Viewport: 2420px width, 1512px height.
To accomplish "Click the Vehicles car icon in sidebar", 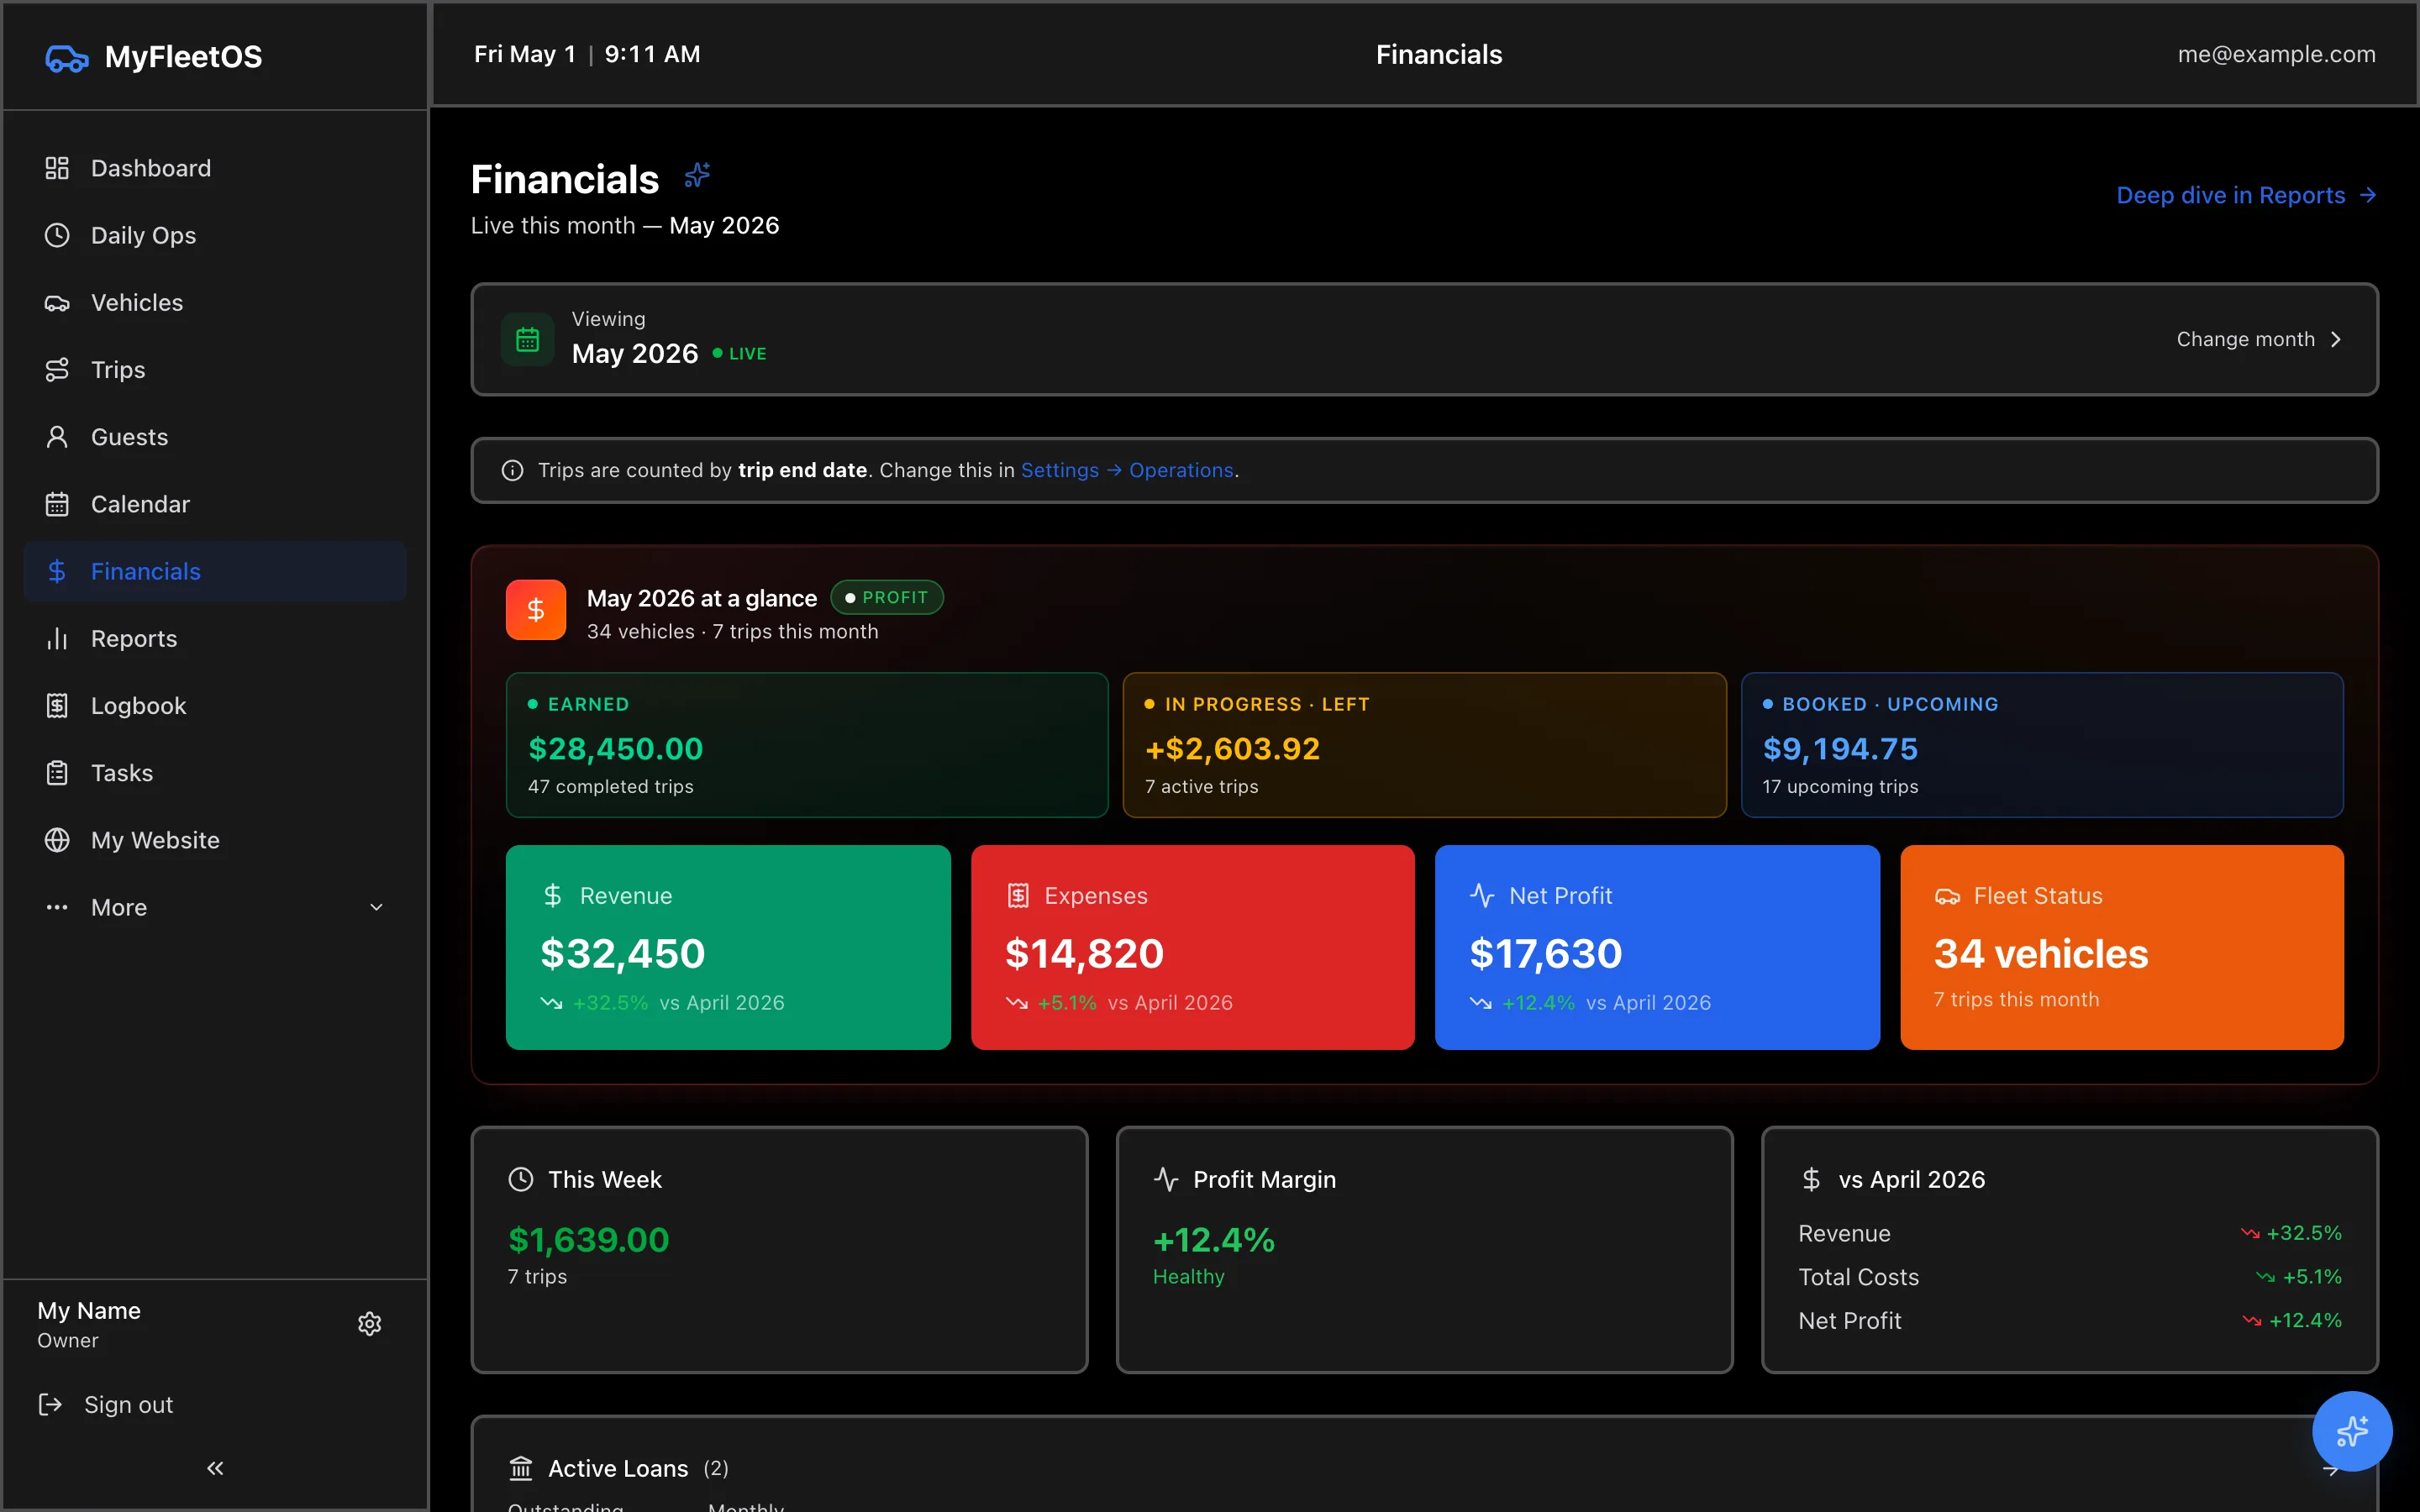I will point(57,303).
